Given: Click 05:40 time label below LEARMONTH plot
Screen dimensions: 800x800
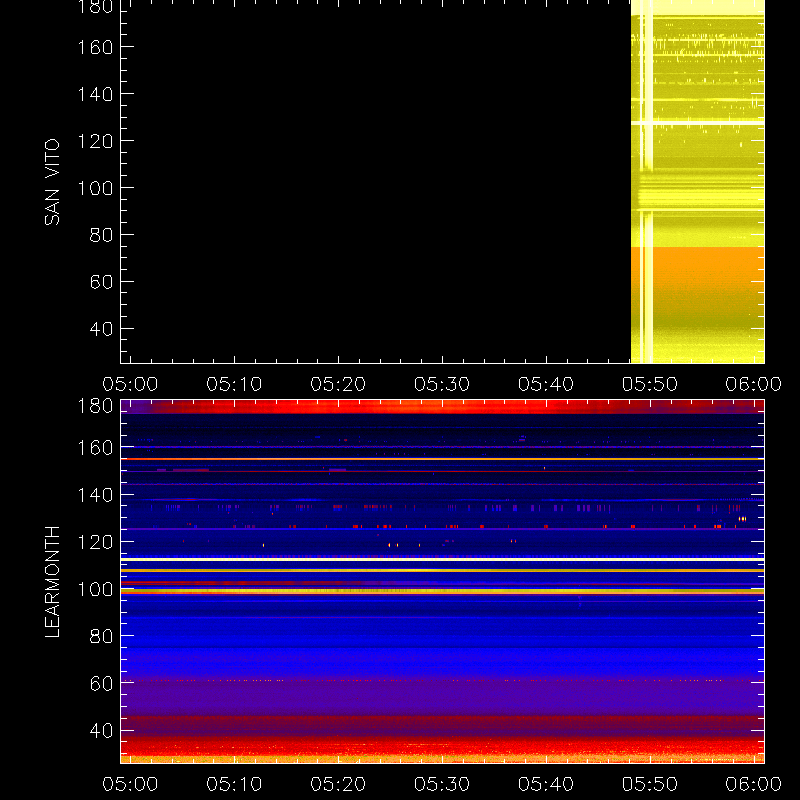Looking at the screenshot, I should click(x=546, y=784).
